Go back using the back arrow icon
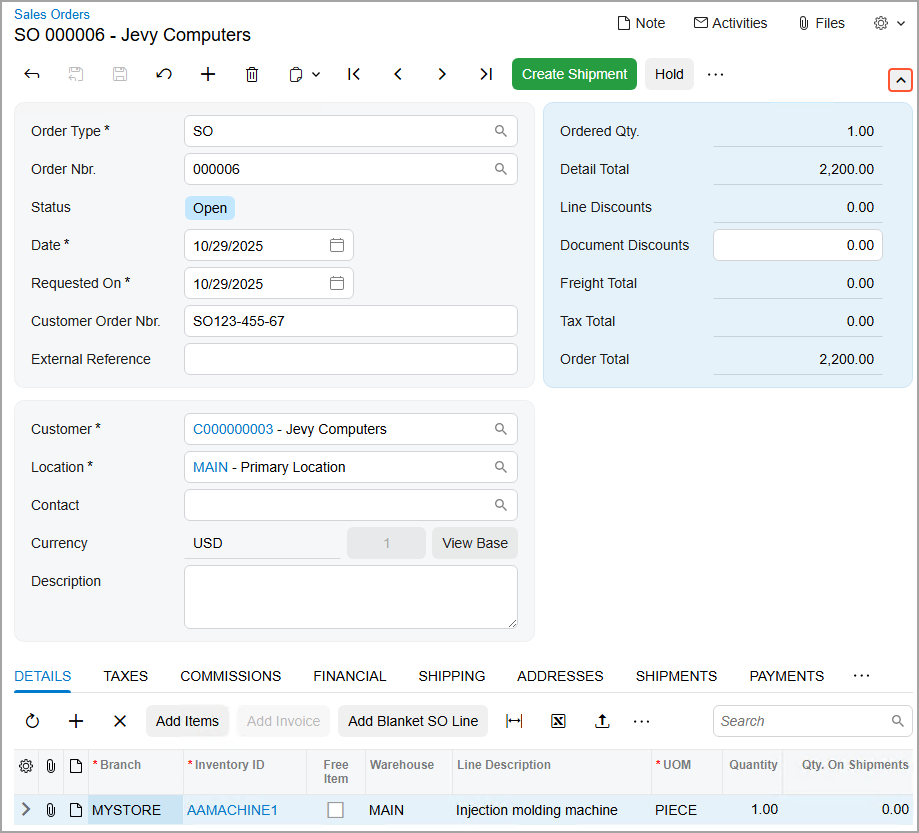919x833 pixels. pyautogui.click(x=32, y=74)
